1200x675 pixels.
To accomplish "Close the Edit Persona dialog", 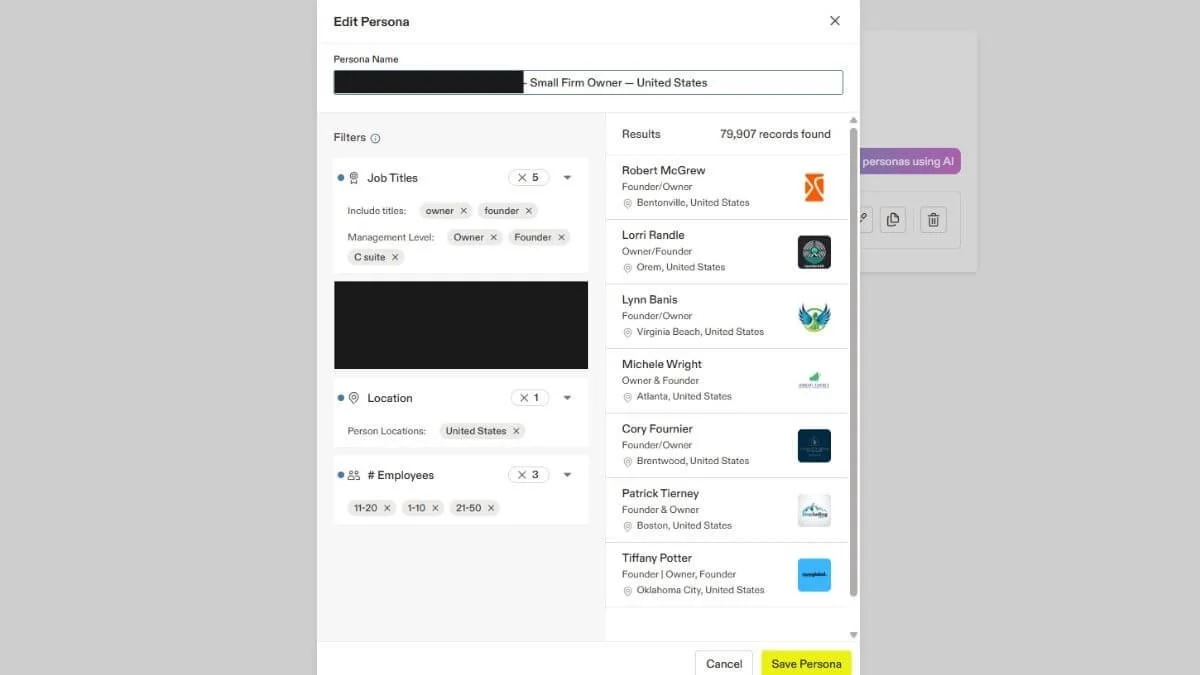I will click(835, 21).
